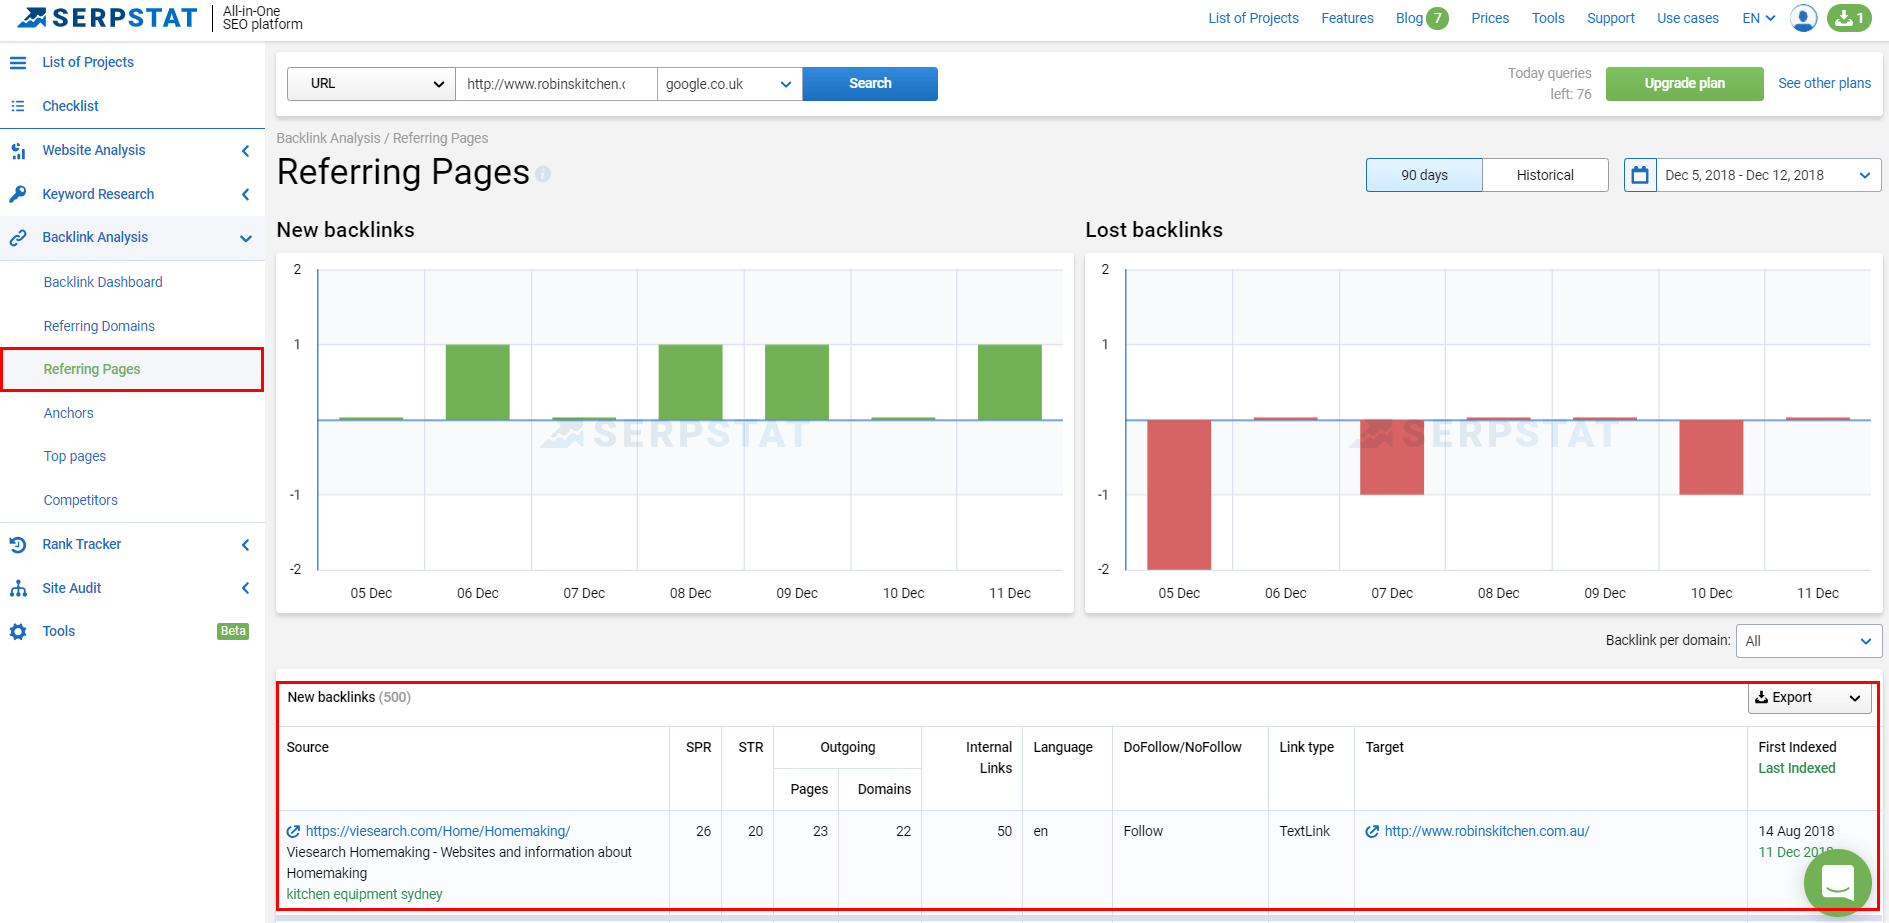This screenshot has width=1889, height=923.
Task: Click the Serpstat logo
Action: [108, 18]
